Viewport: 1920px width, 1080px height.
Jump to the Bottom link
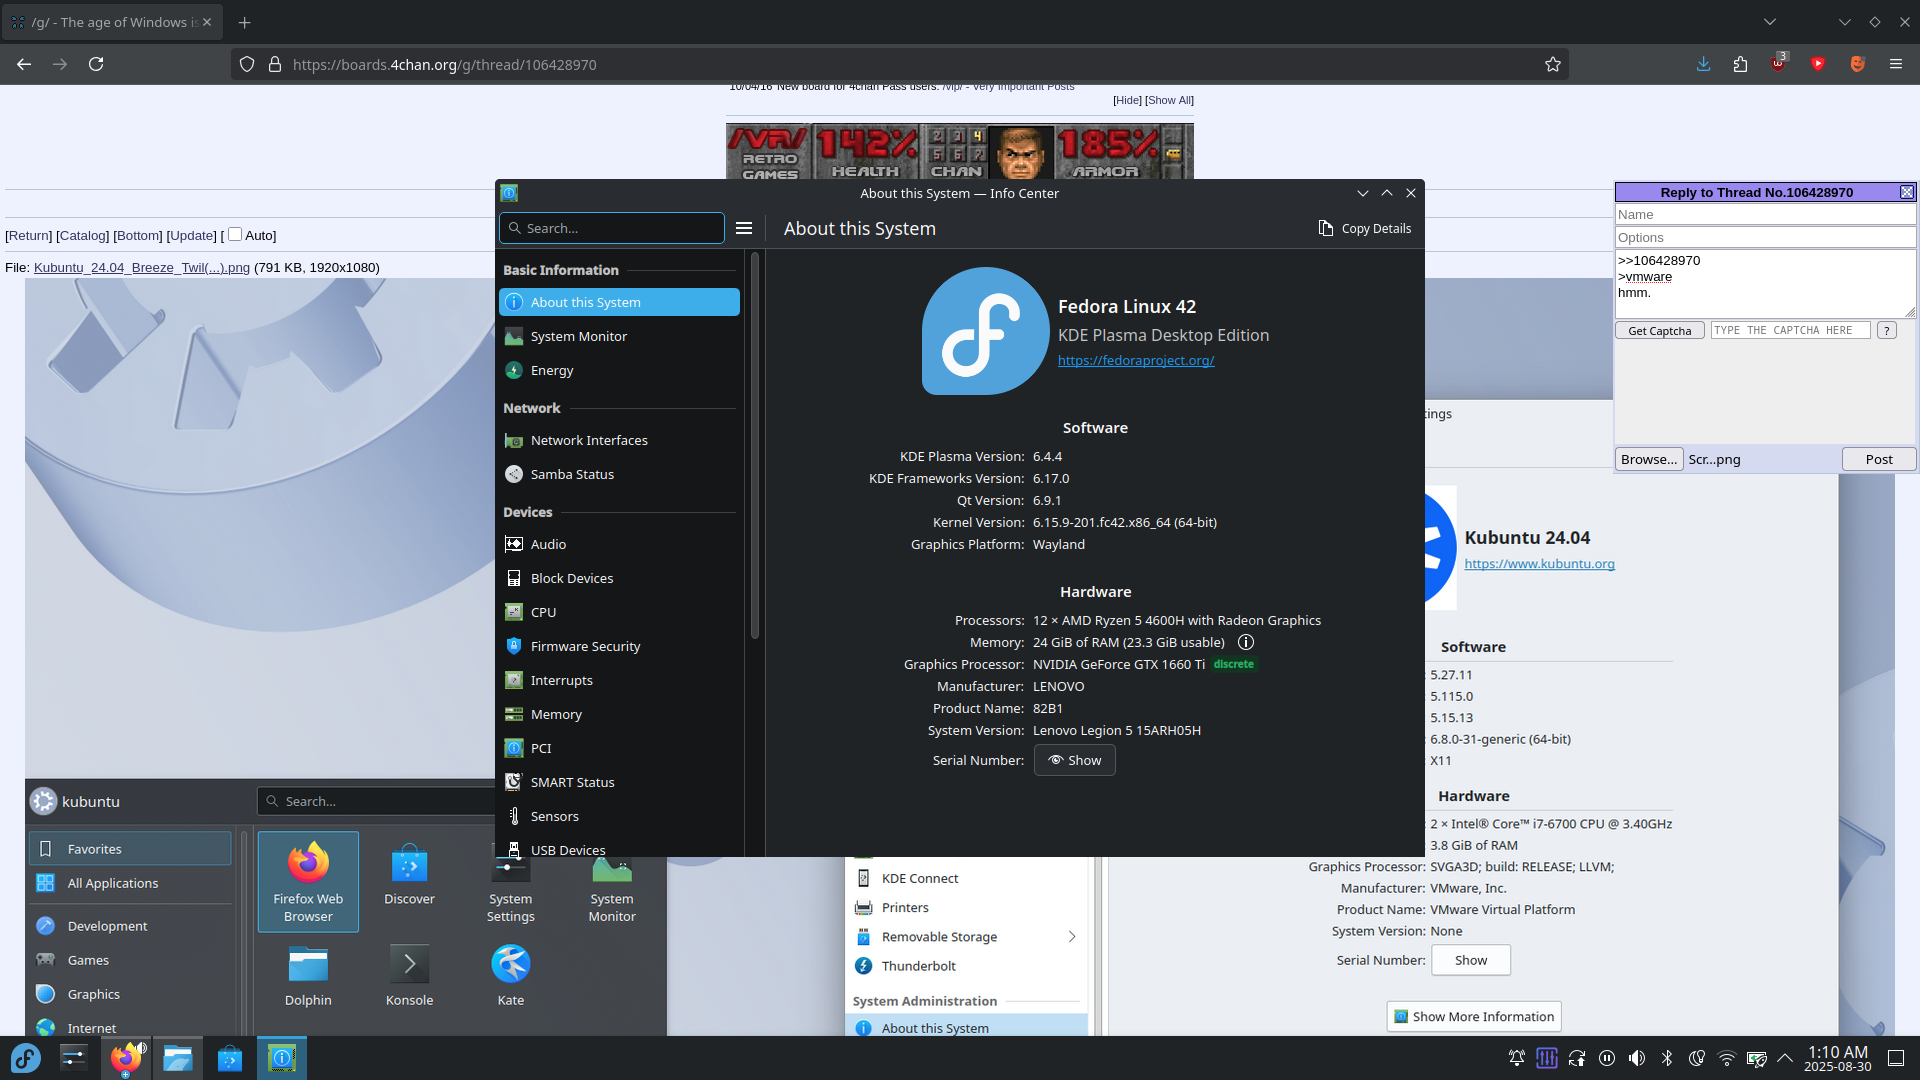pyautogui.click(x=138, y=235)
